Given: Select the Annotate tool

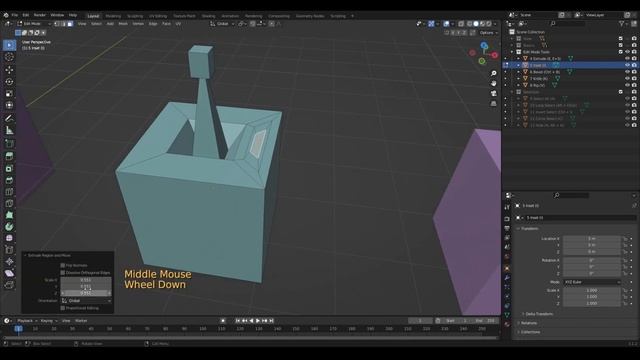Looking at the screenshot, I should [x=9, y=119].
